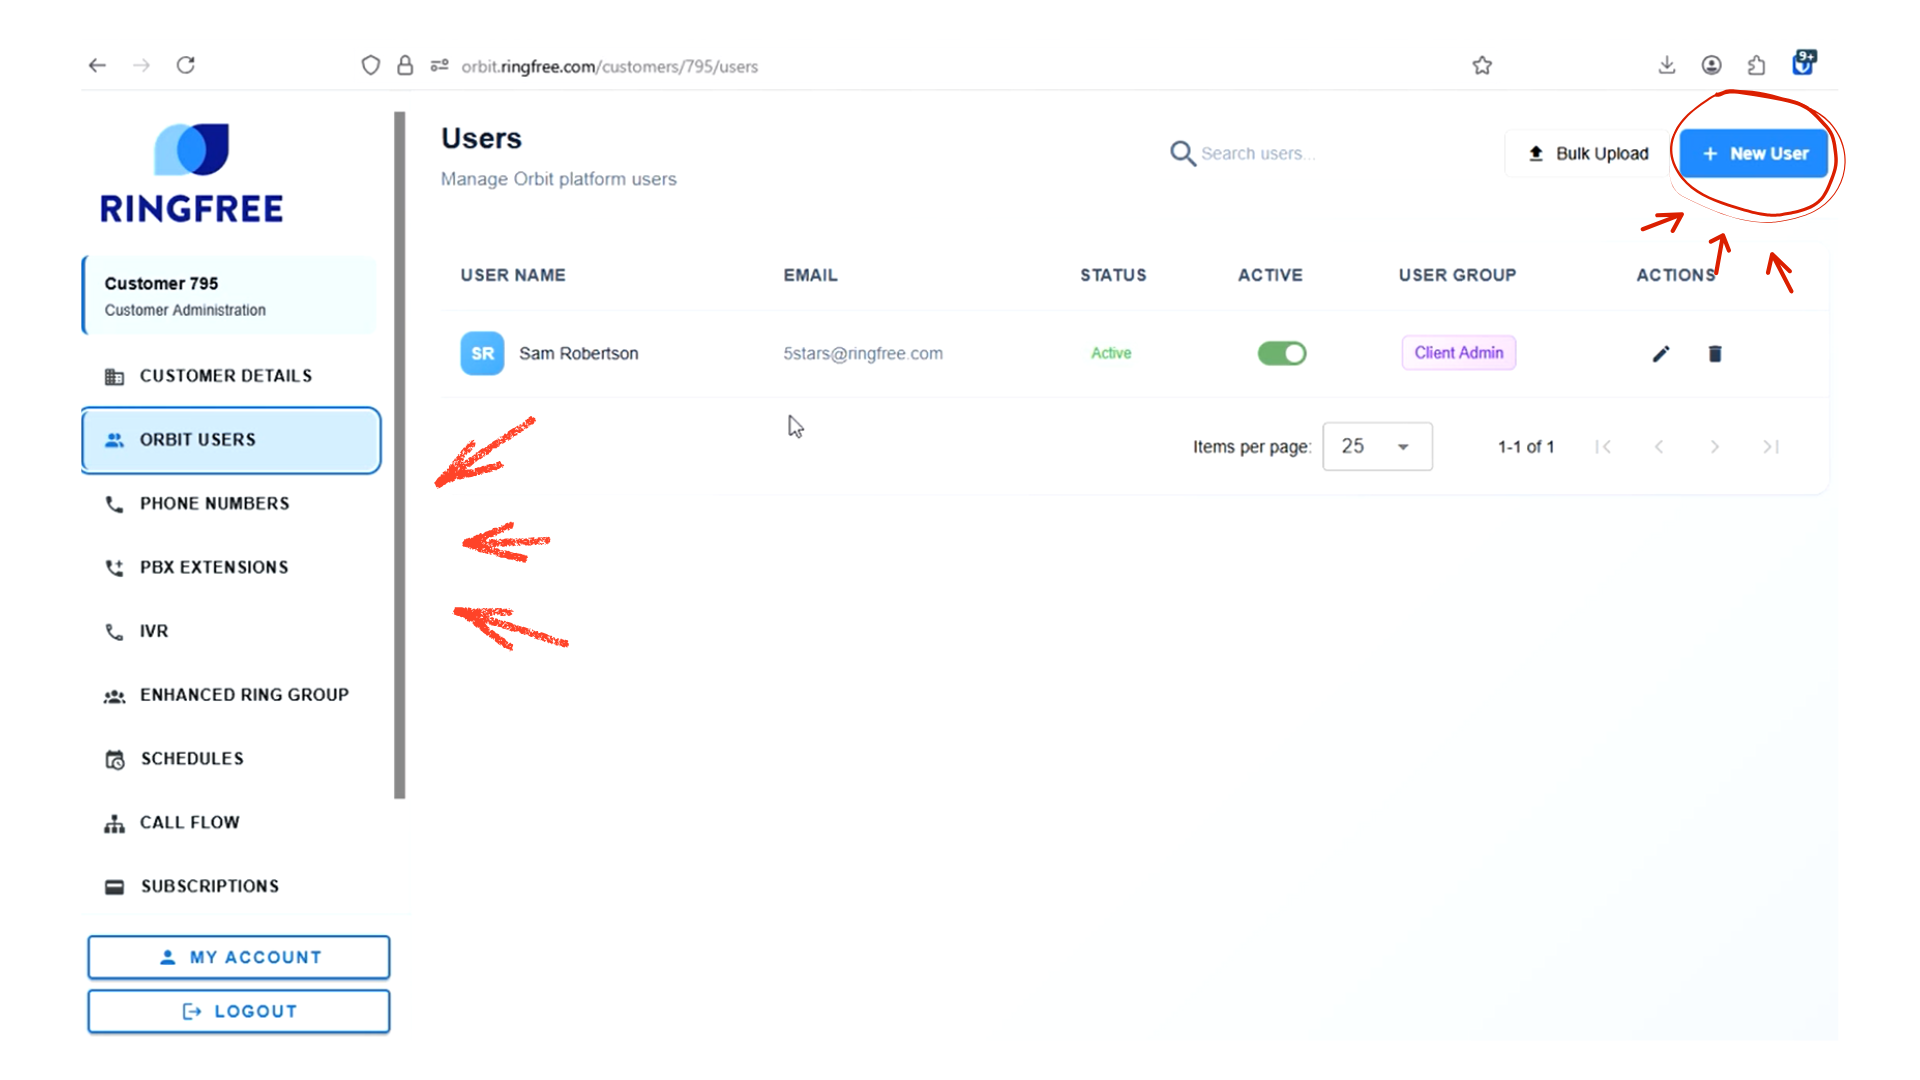The width and height of the screenshot is (1920, 1080).
Task: Click the pencil edit icon for Sam Robertson
Action: (1661, 354)
